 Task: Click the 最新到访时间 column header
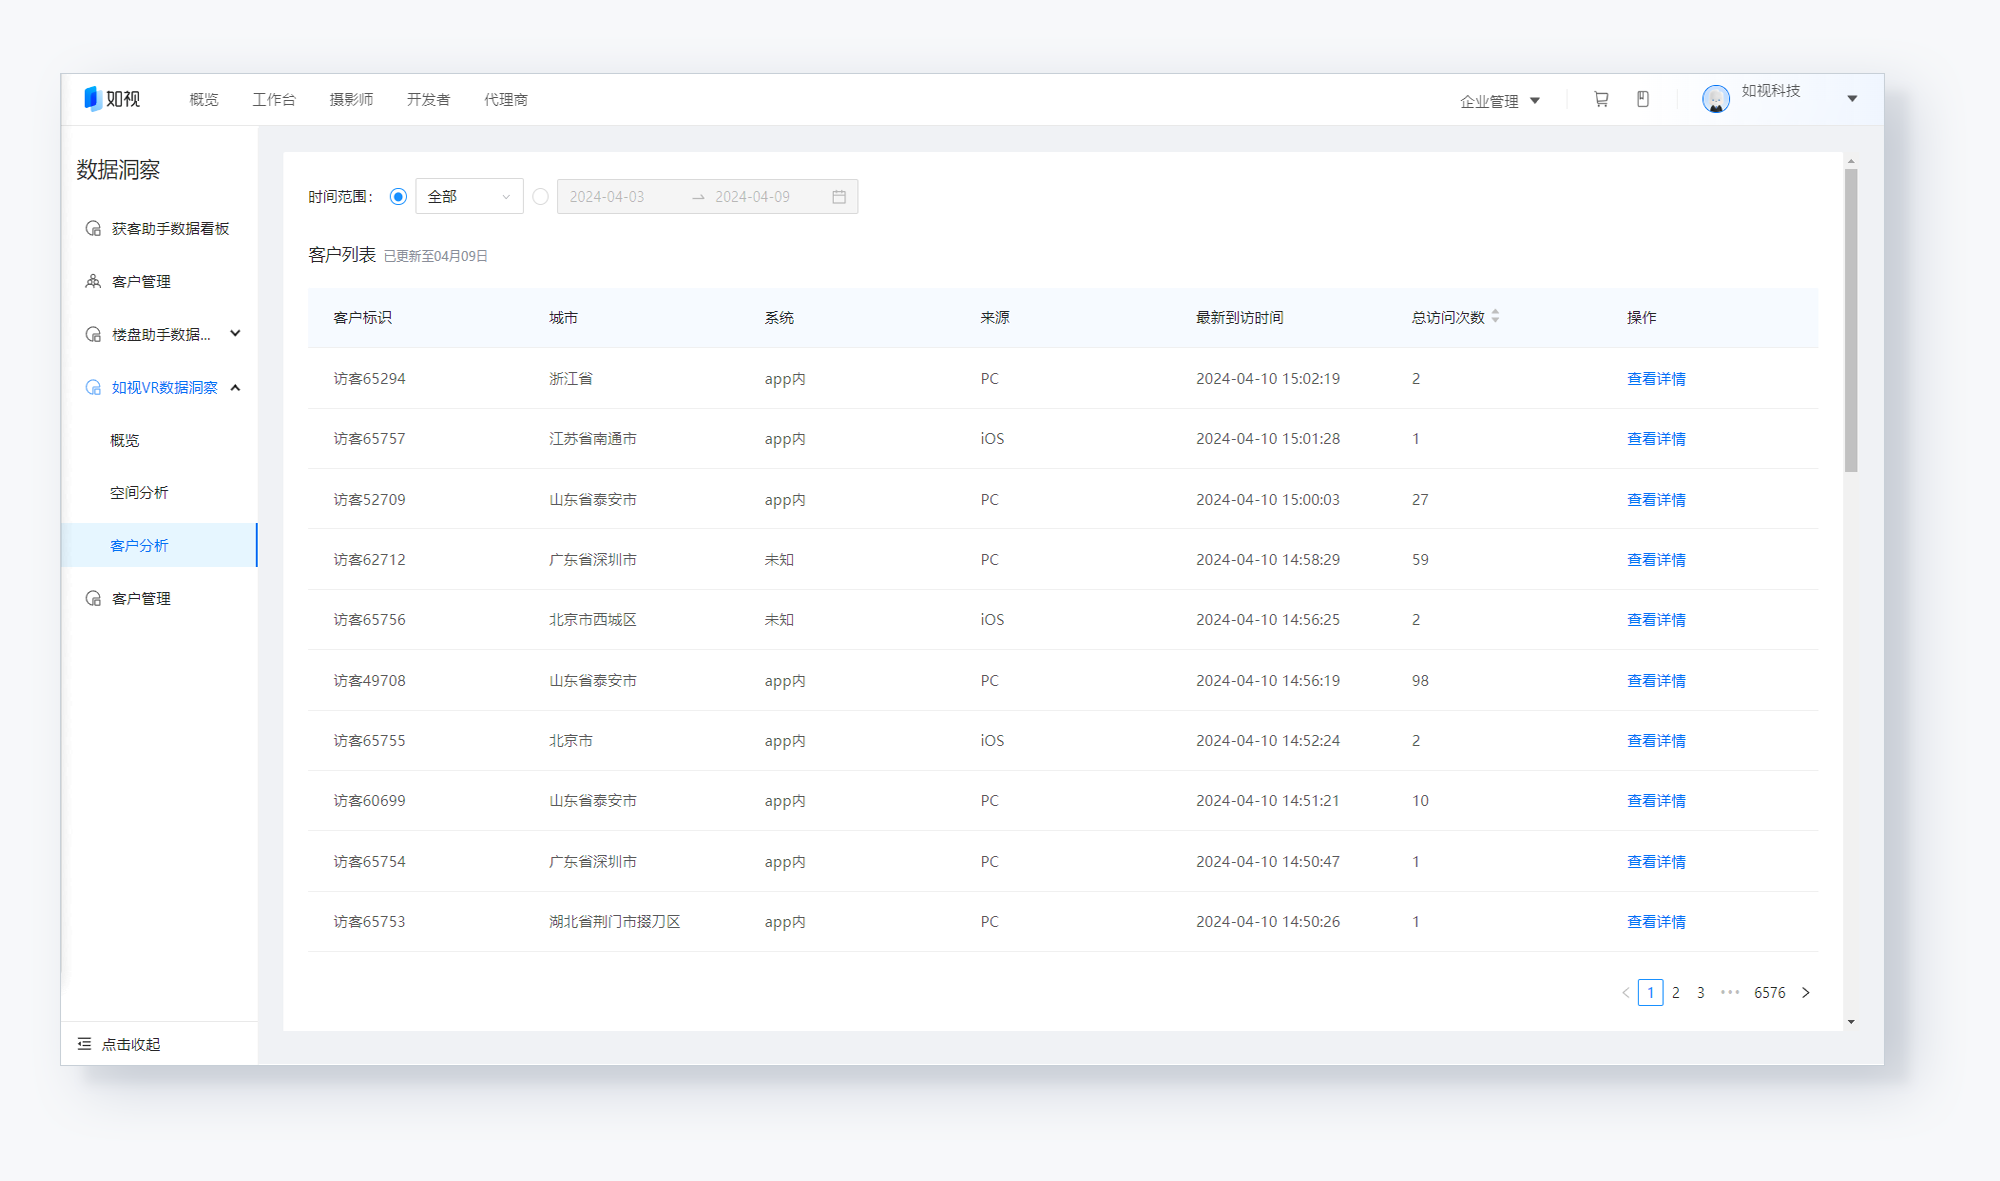point(1240,318)
